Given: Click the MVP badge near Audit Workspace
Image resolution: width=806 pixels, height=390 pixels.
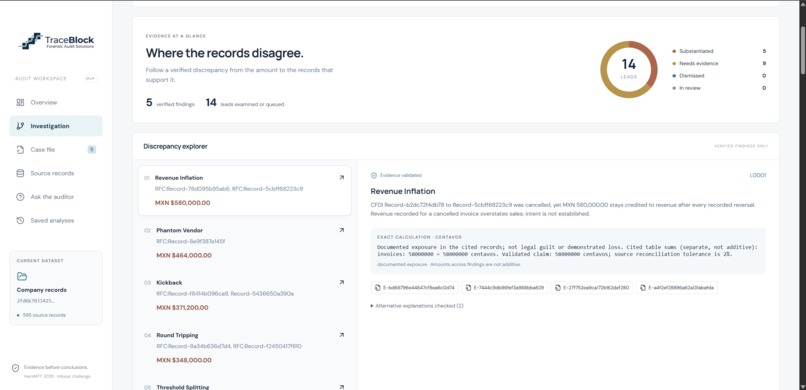Looking at the screenshot, I should (90, 79).
